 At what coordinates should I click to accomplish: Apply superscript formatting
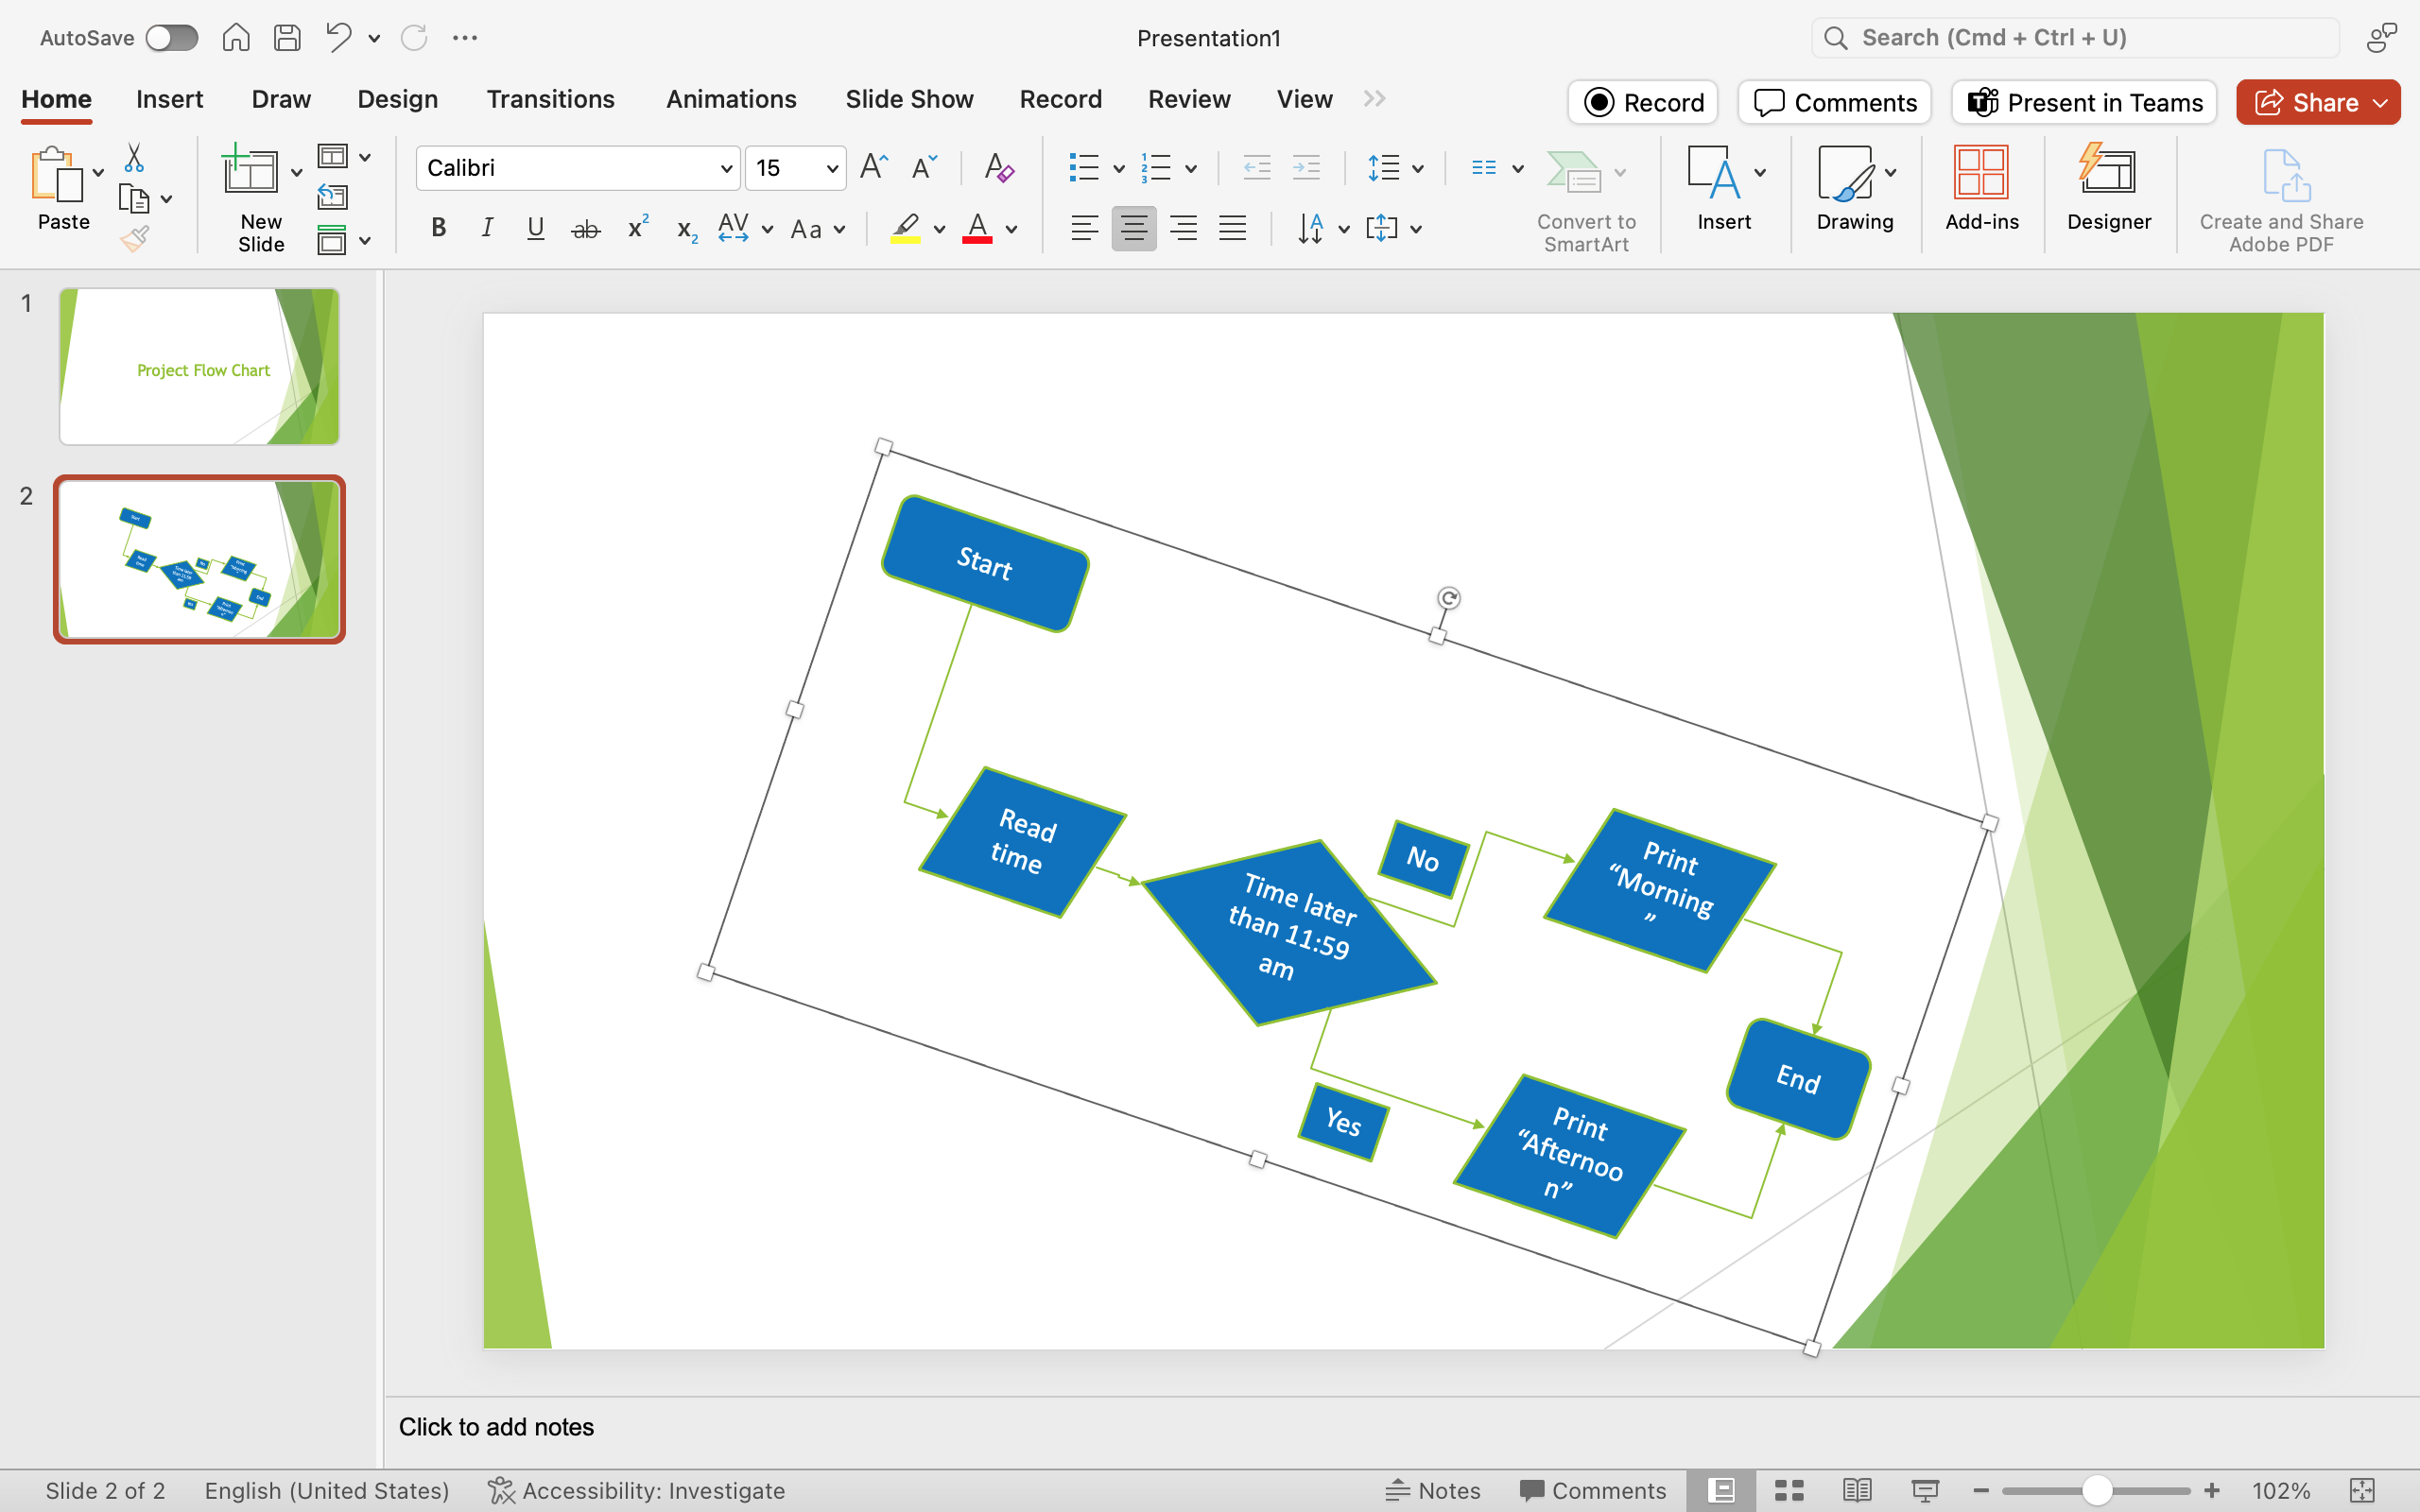(x=638, y=228)
